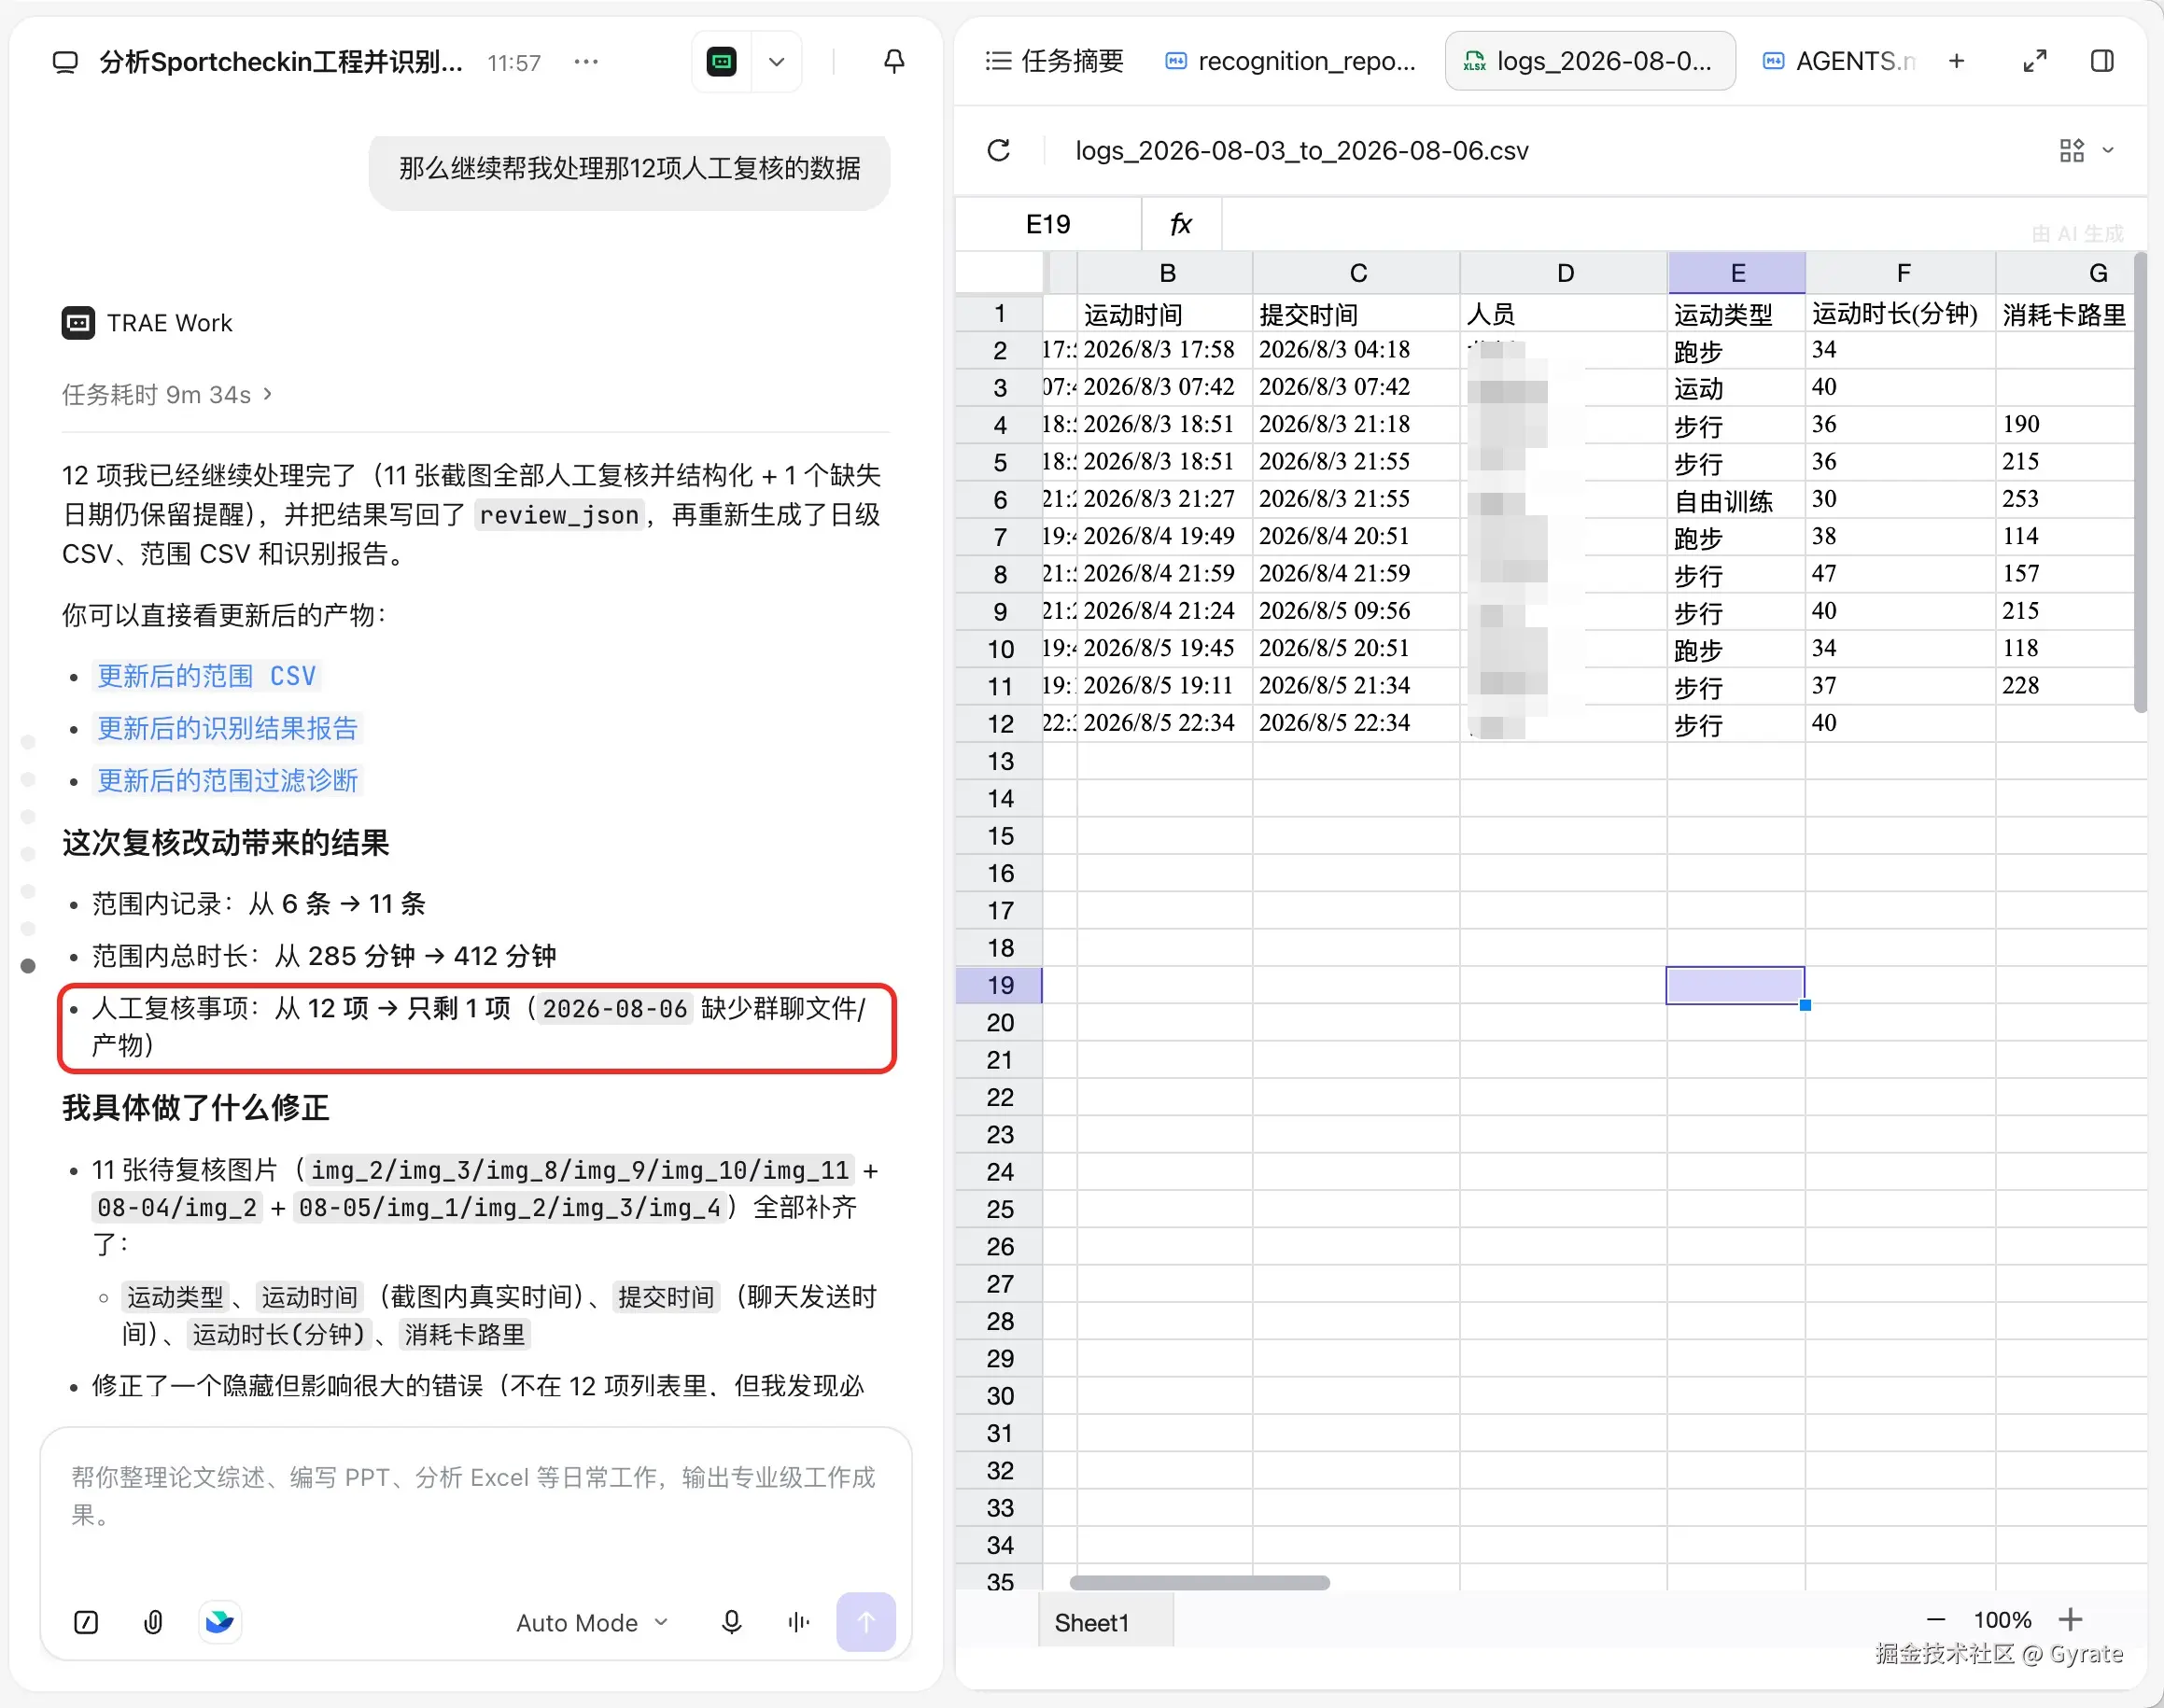Refresh the CSV file preview
Screen dimensions: 2164x1708
click(998, 150)
